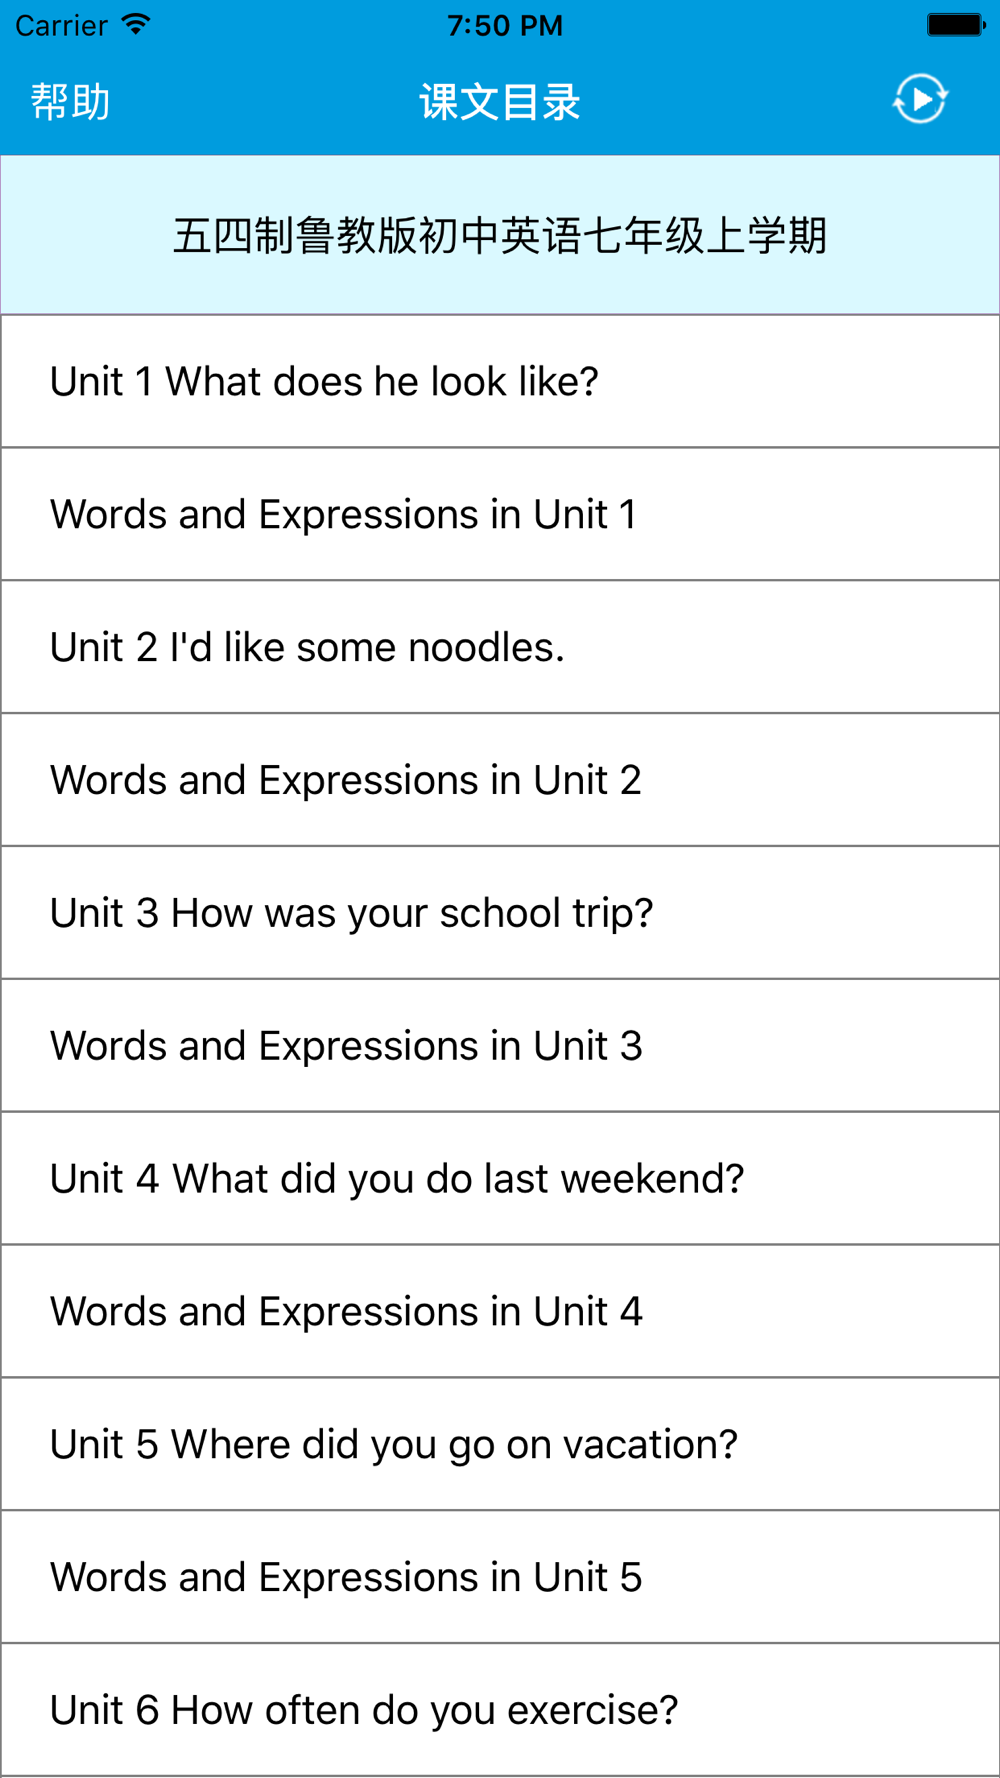Screen dimensions: 1000x1778
Task: Open Unit 1 What does he look like?
Action: 500,381
